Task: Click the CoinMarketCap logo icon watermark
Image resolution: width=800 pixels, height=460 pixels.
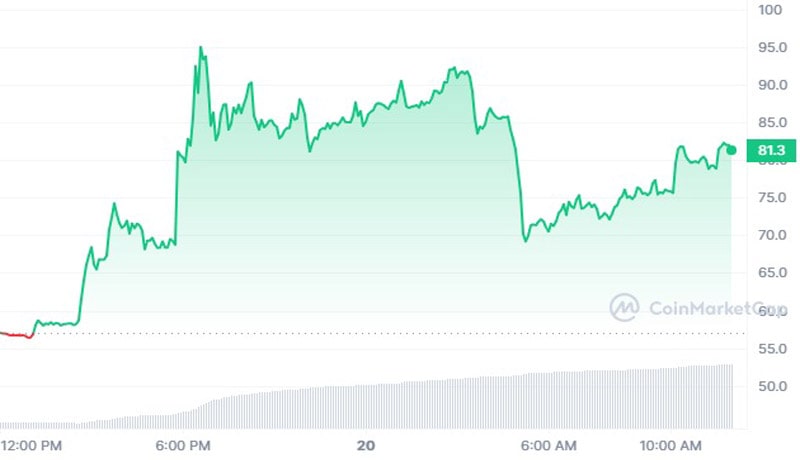Action: 625,306
